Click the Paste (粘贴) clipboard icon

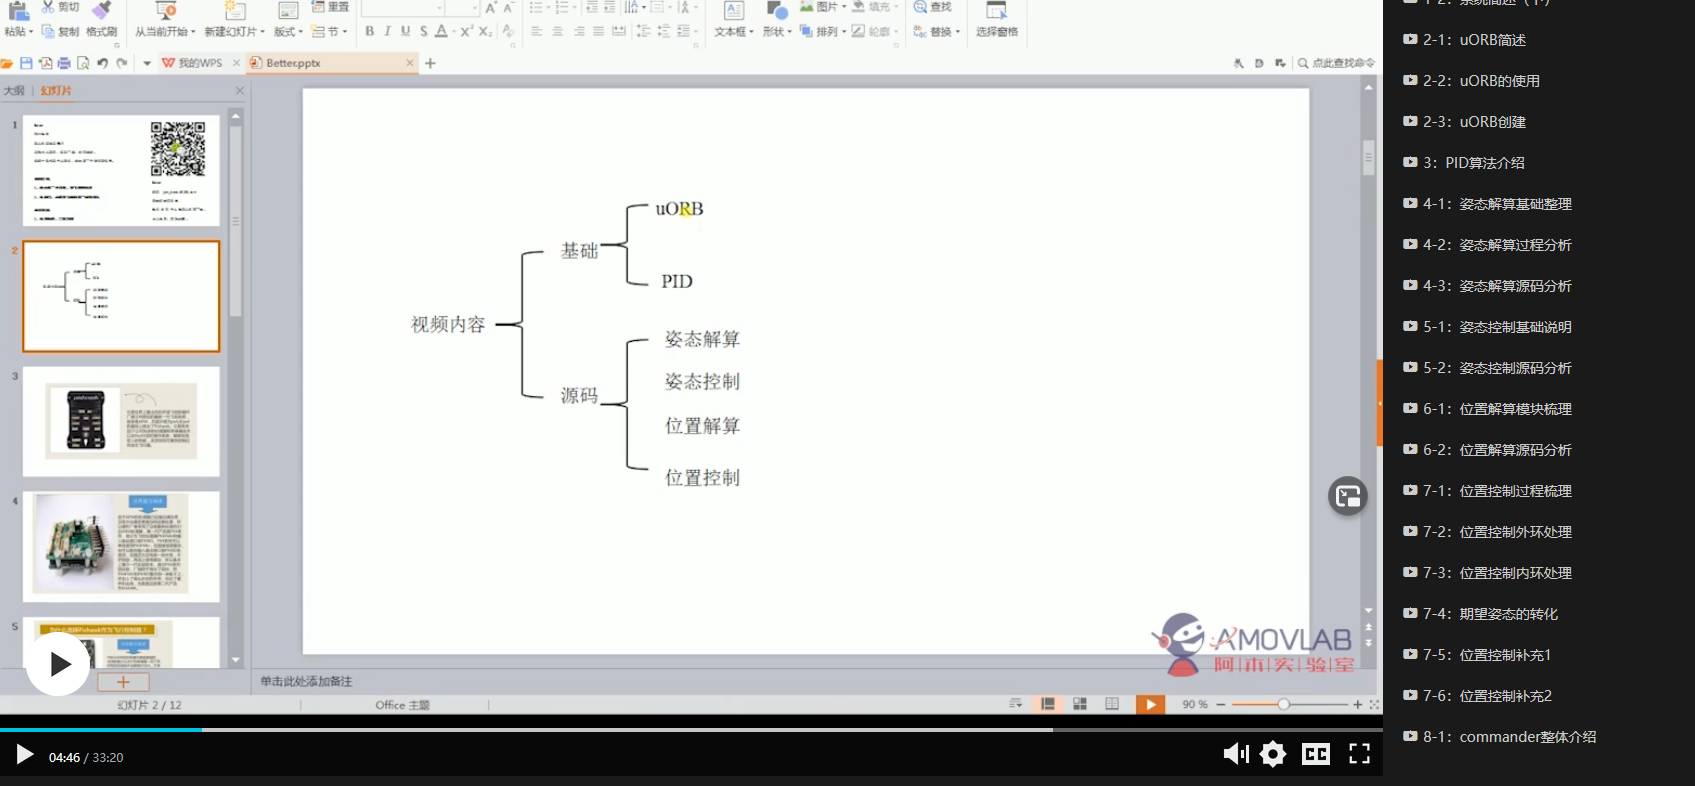pos(17,11)
